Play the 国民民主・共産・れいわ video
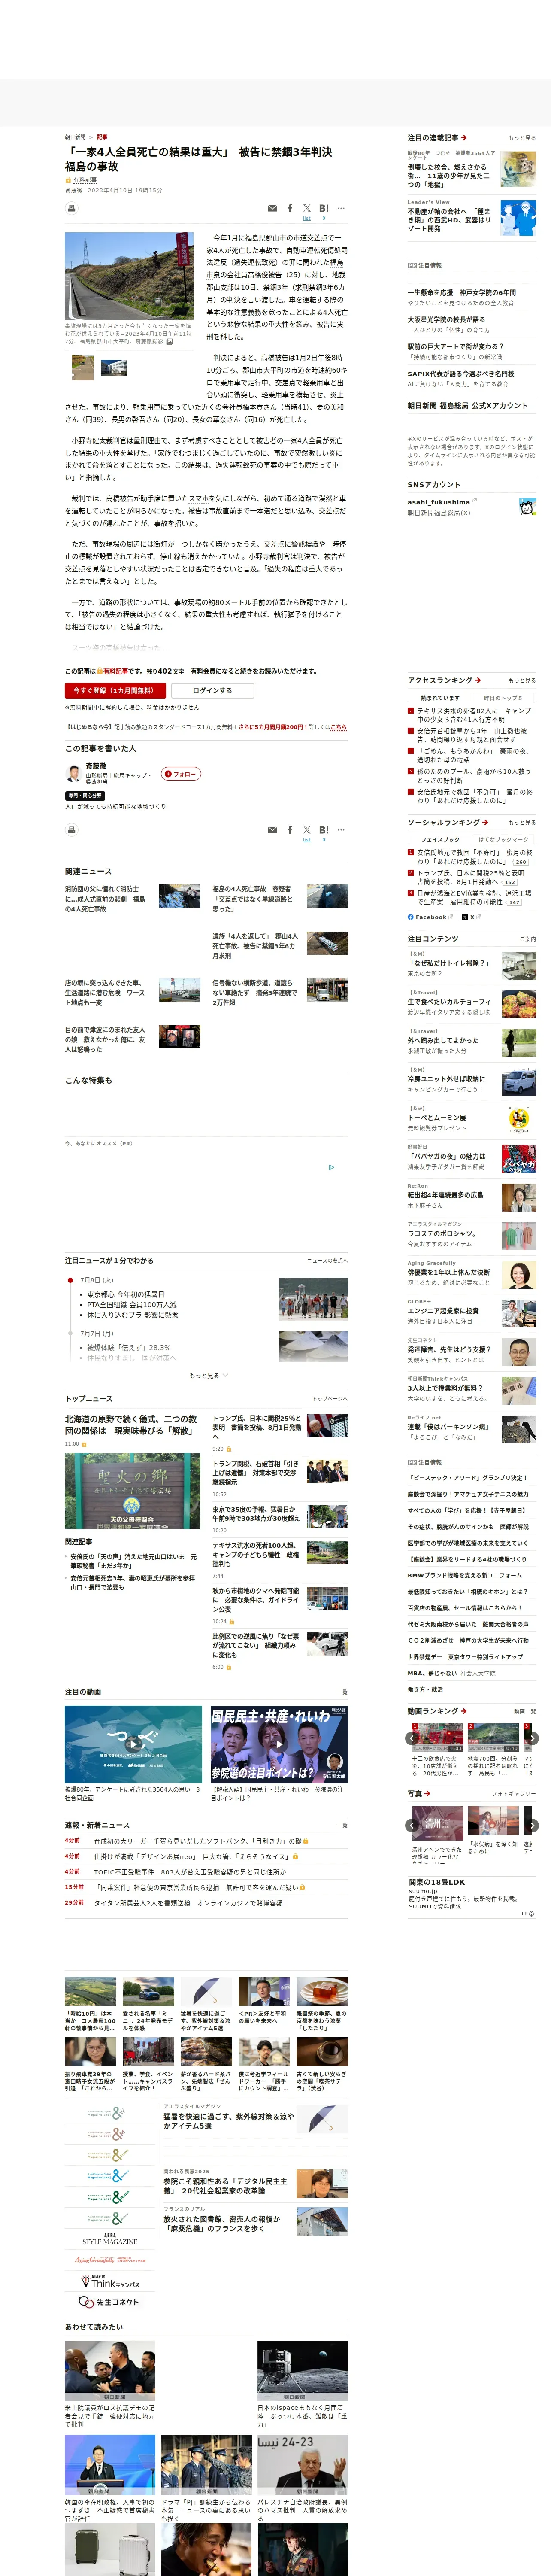The image size is (551, 2576). pyautogui.click(x=279, y=1743)
